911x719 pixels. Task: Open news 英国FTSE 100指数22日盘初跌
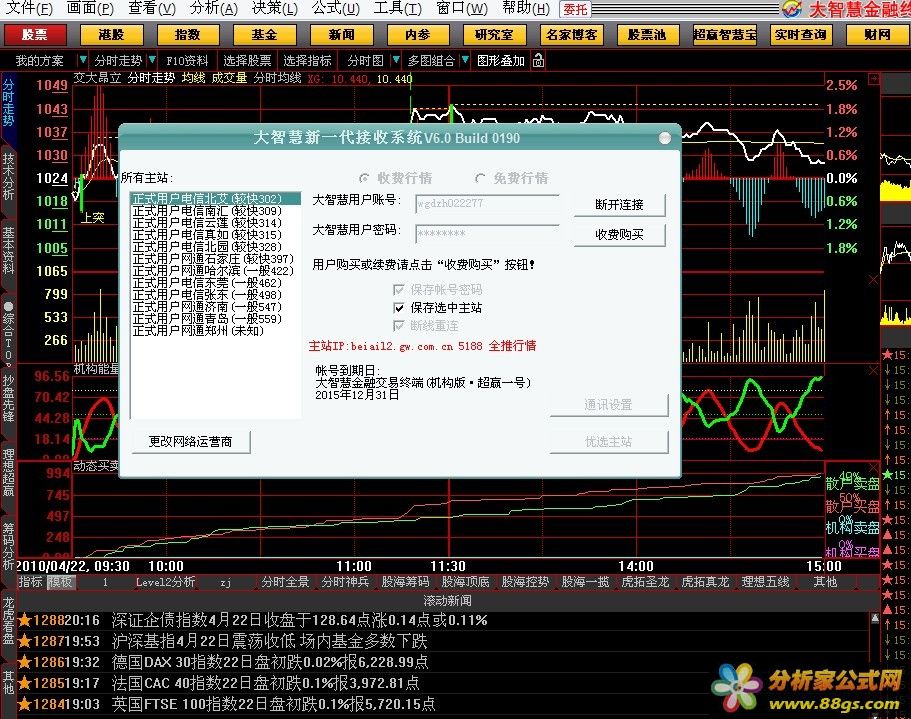coord(273,704)
